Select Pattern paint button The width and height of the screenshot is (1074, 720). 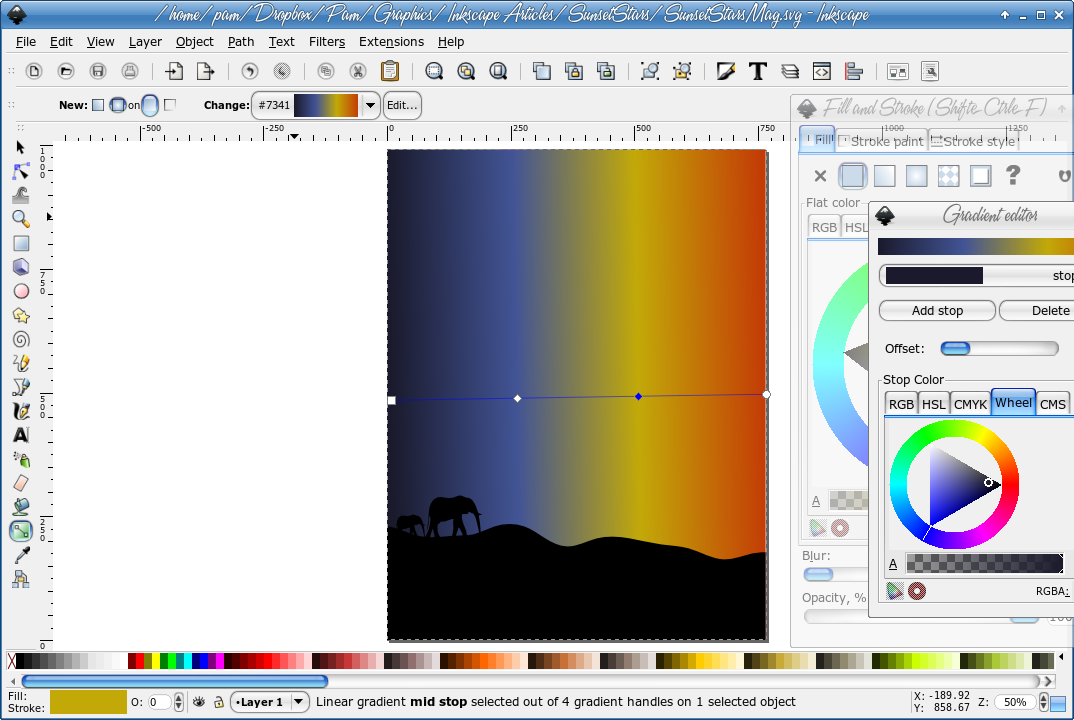coord(949,176)
